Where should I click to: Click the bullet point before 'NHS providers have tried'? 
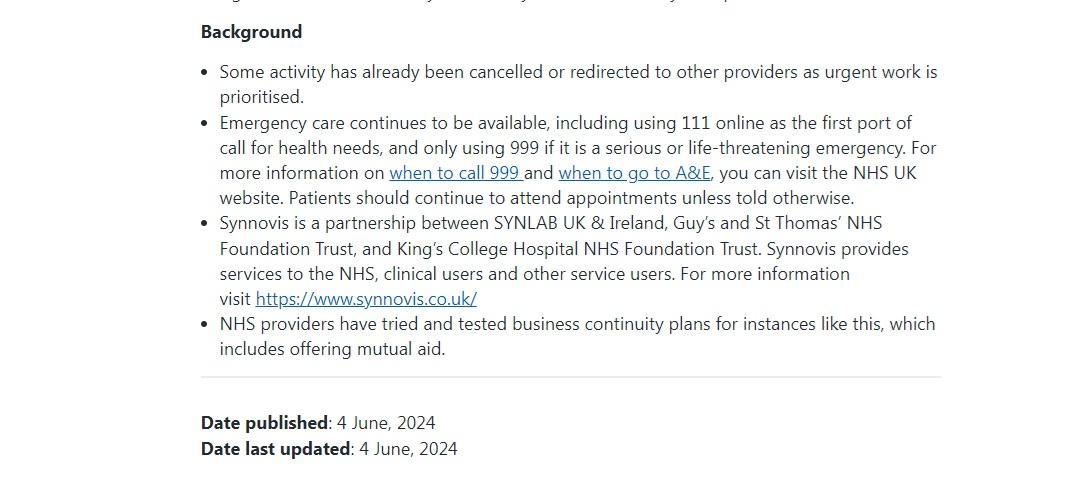pyautogui.click(x=205, y=325)
